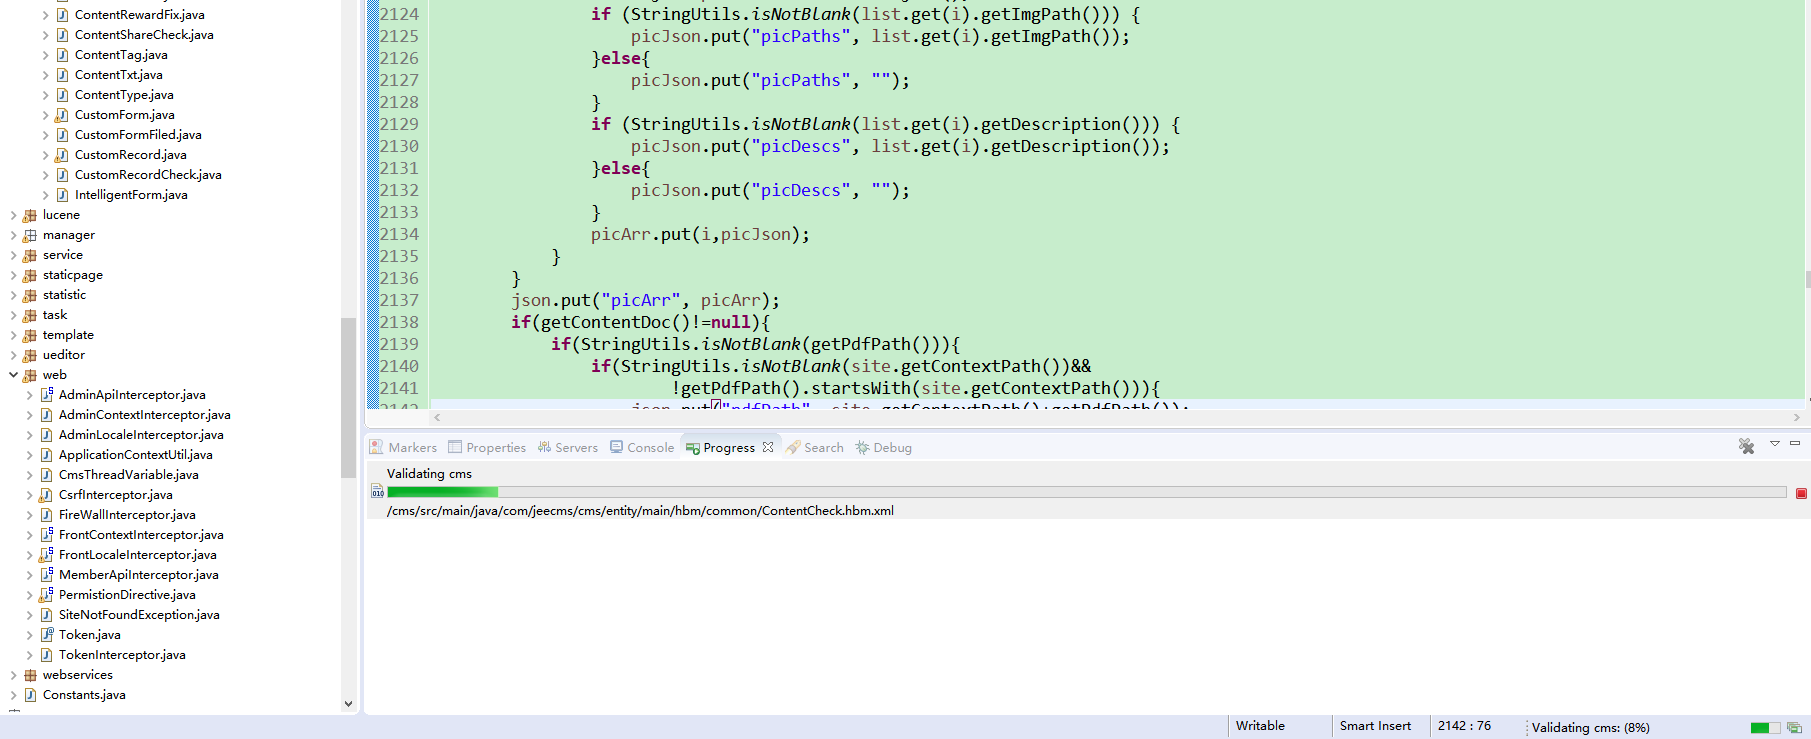Open the Debug tab
This screenshot has width=1811, height=739.
883,448
